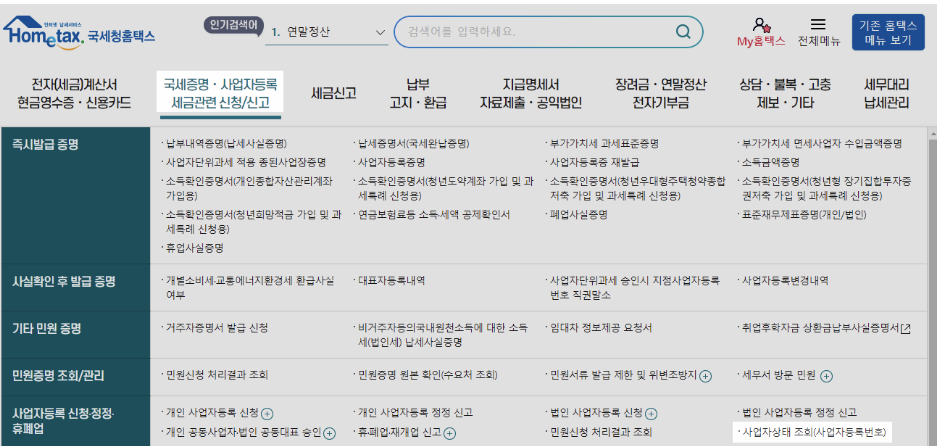Open 소득확인증명서(청년형 장기집합투자증권저축) link

pyautogui.click(x=826, y=188)
